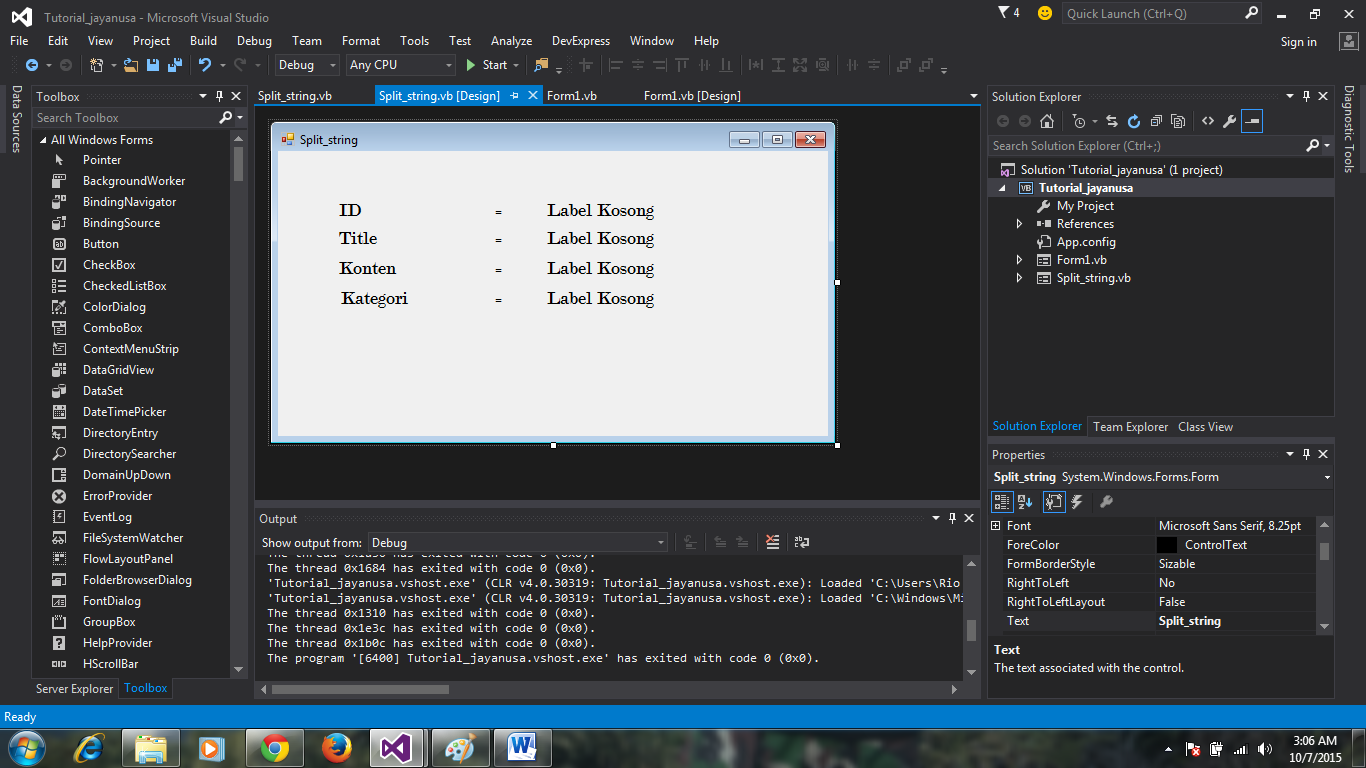1366x768 pixels.
Task: Switch to the Team Explorer tab
Action: [x=1130, y=426]
